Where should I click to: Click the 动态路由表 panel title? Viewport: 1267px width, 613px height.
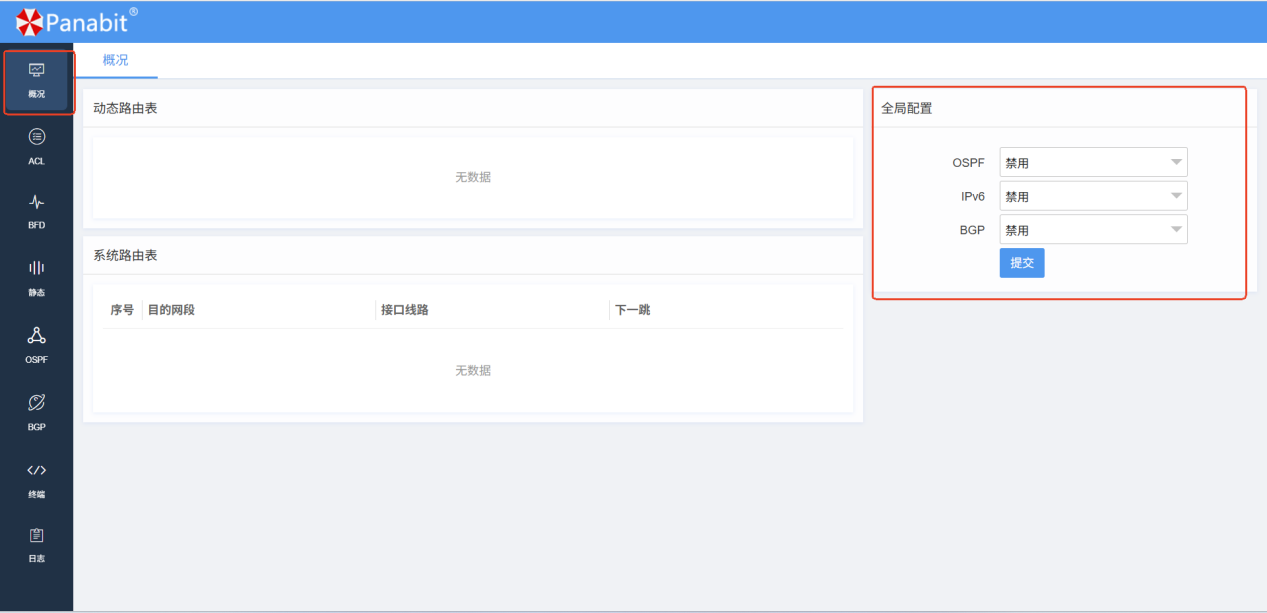(x=125, y=108)
